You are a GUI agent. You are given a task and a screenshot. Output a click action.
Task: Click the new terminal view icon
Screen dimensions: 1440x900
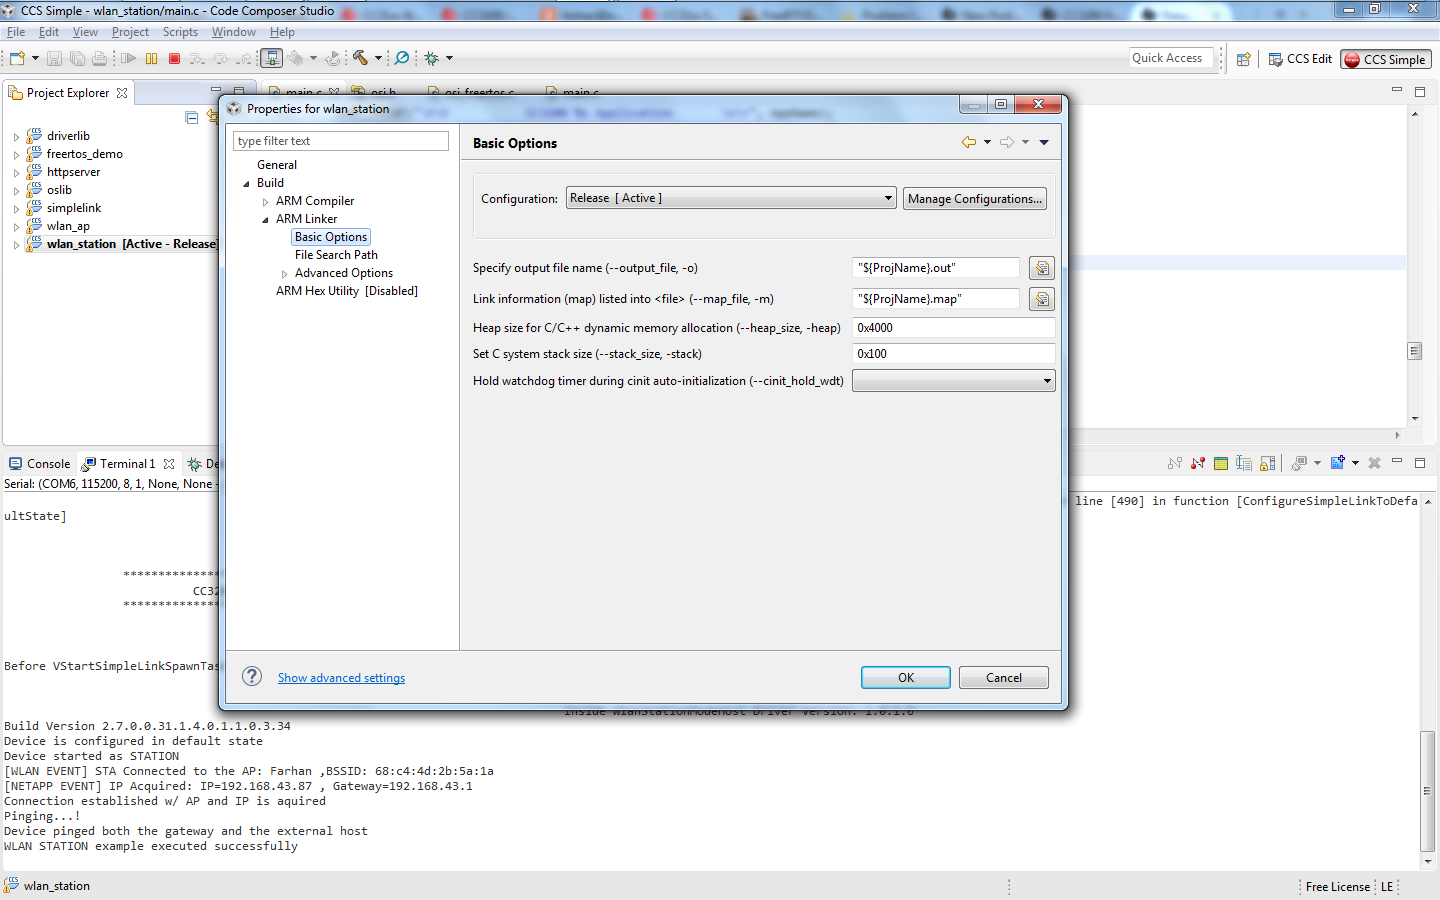[x=1338, y=463]
